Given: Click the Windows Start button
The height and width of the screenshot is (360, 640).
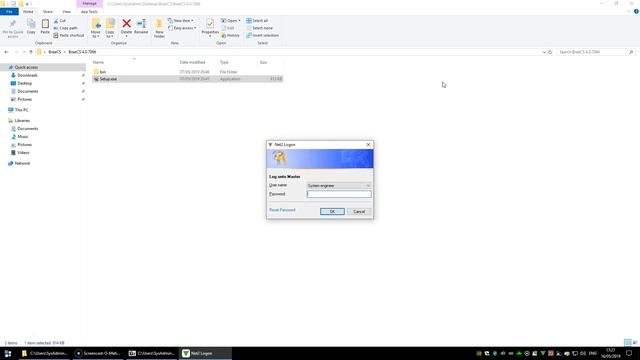Looking at the screenshot, I should click(8, 353).
